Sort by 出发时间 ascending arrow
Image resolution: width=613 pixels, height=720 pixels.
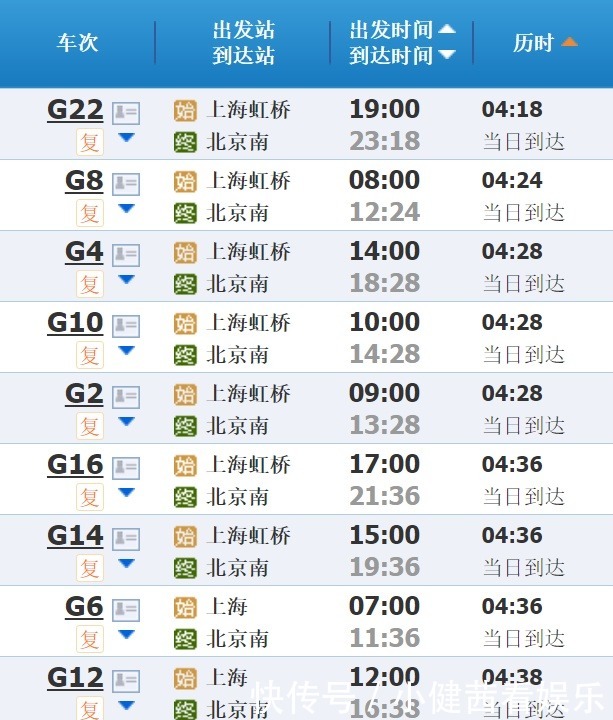click(x=447, y=30)
